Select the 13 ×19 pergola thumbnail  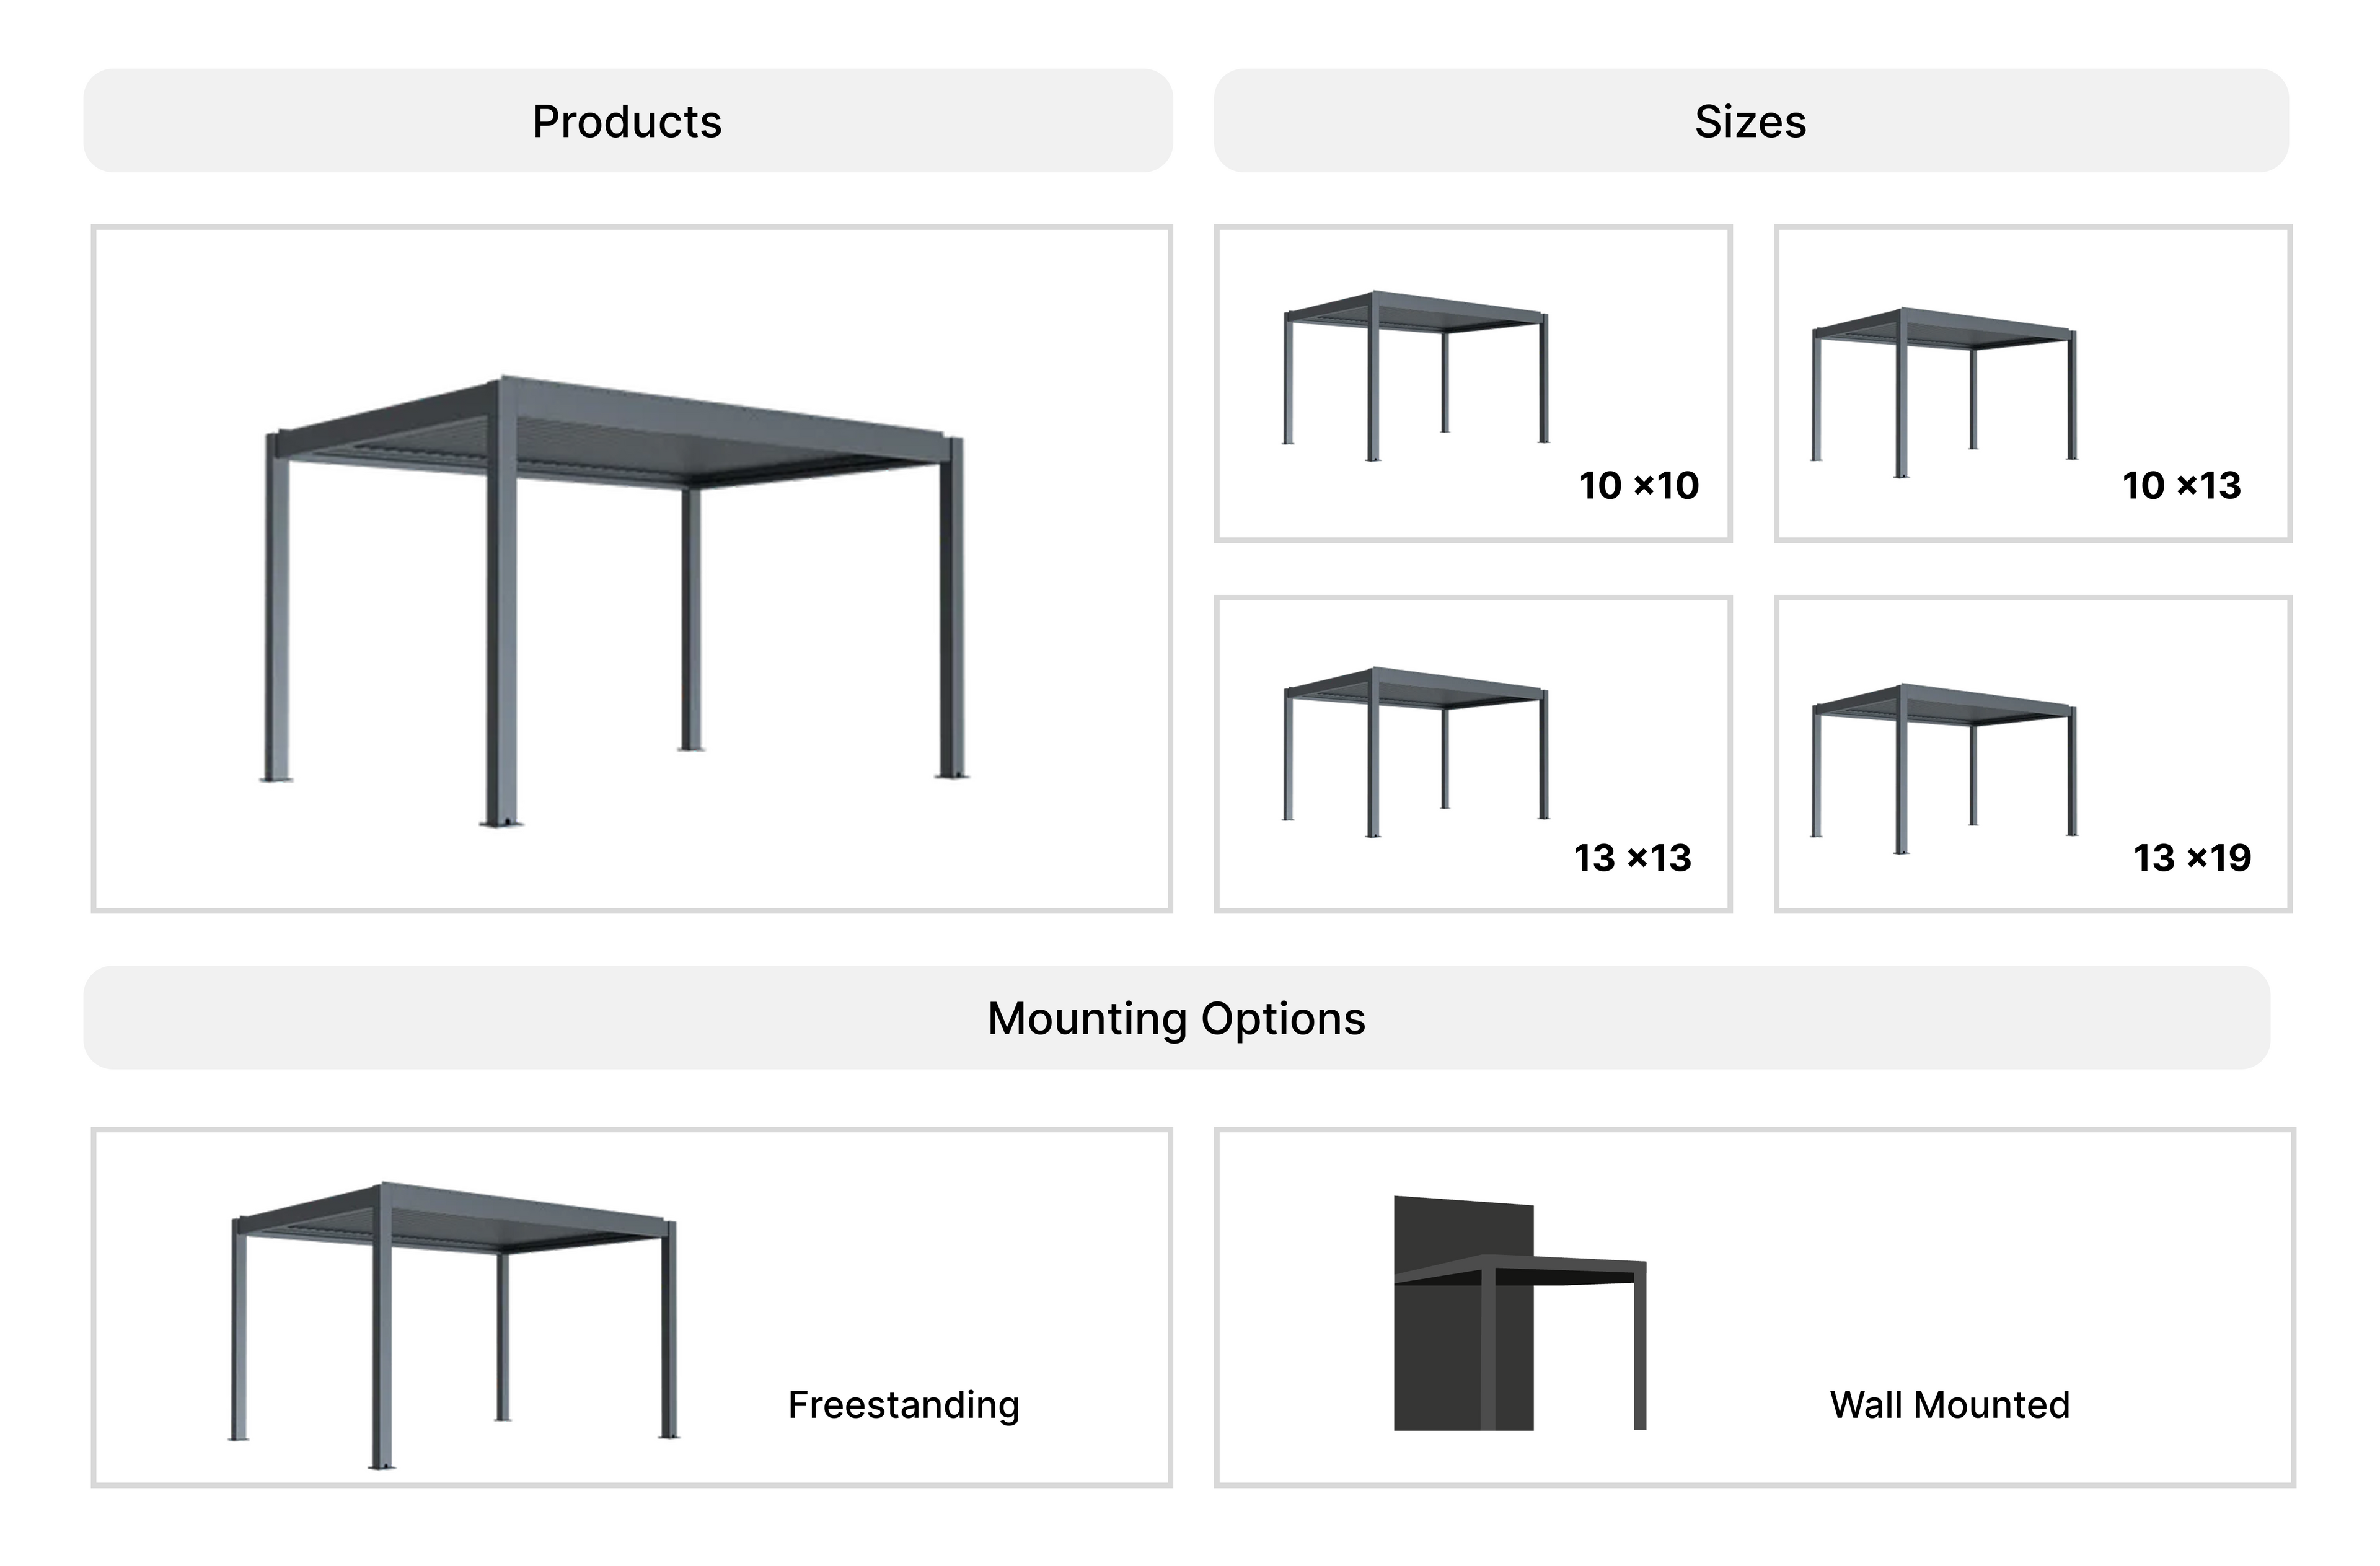click(1943, 768)
